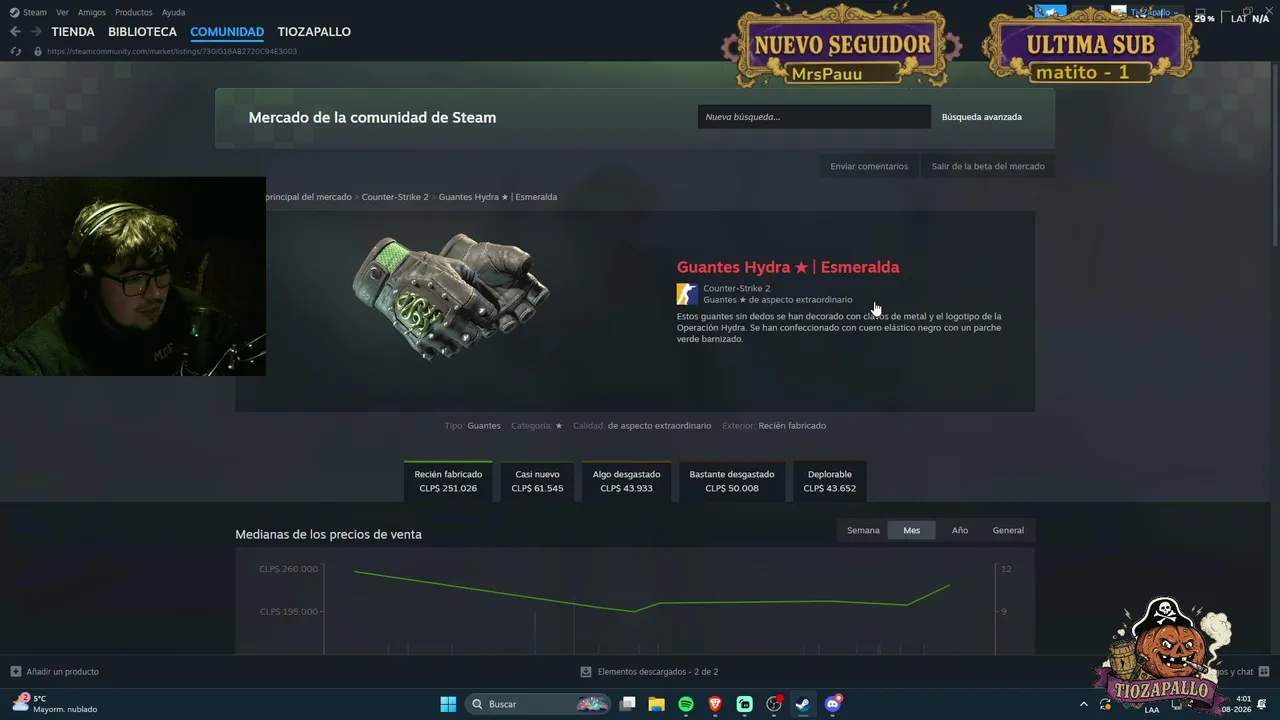Open Elementos descargados status
This screenshot has width=1280, height=720.
click(x=658, y=672)
